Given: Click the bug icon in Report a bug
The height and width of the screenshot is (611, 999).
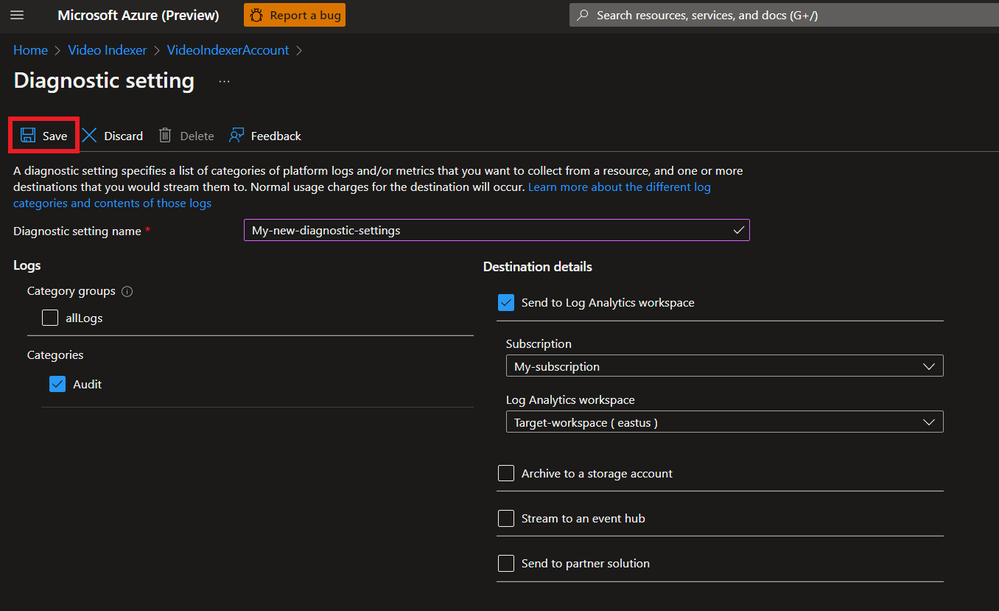Looking at the screenshot, I should [256, 15].
